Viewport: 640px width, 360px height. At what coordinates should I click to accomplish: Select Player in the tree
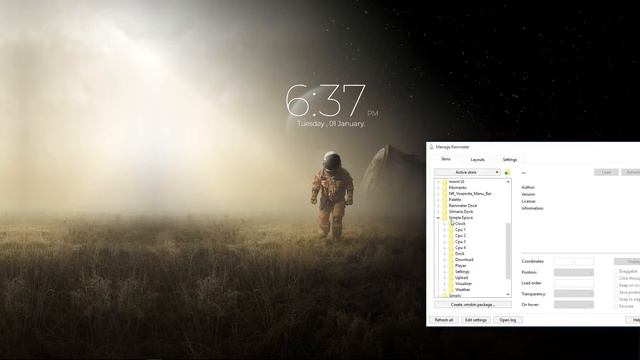(460, 266)
